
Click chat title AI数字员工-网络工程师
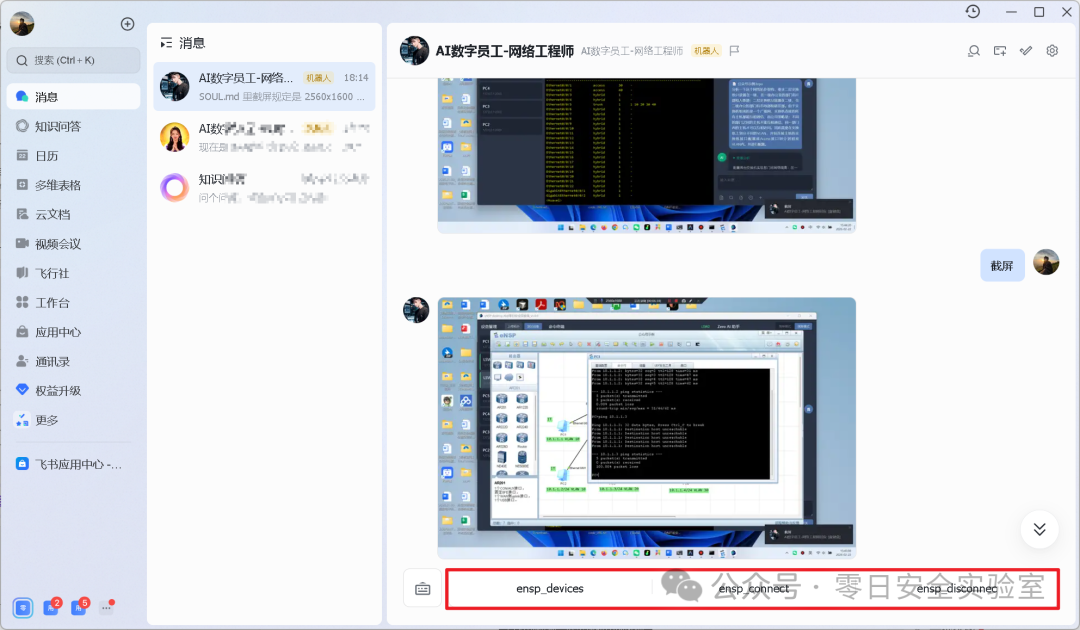504,51
